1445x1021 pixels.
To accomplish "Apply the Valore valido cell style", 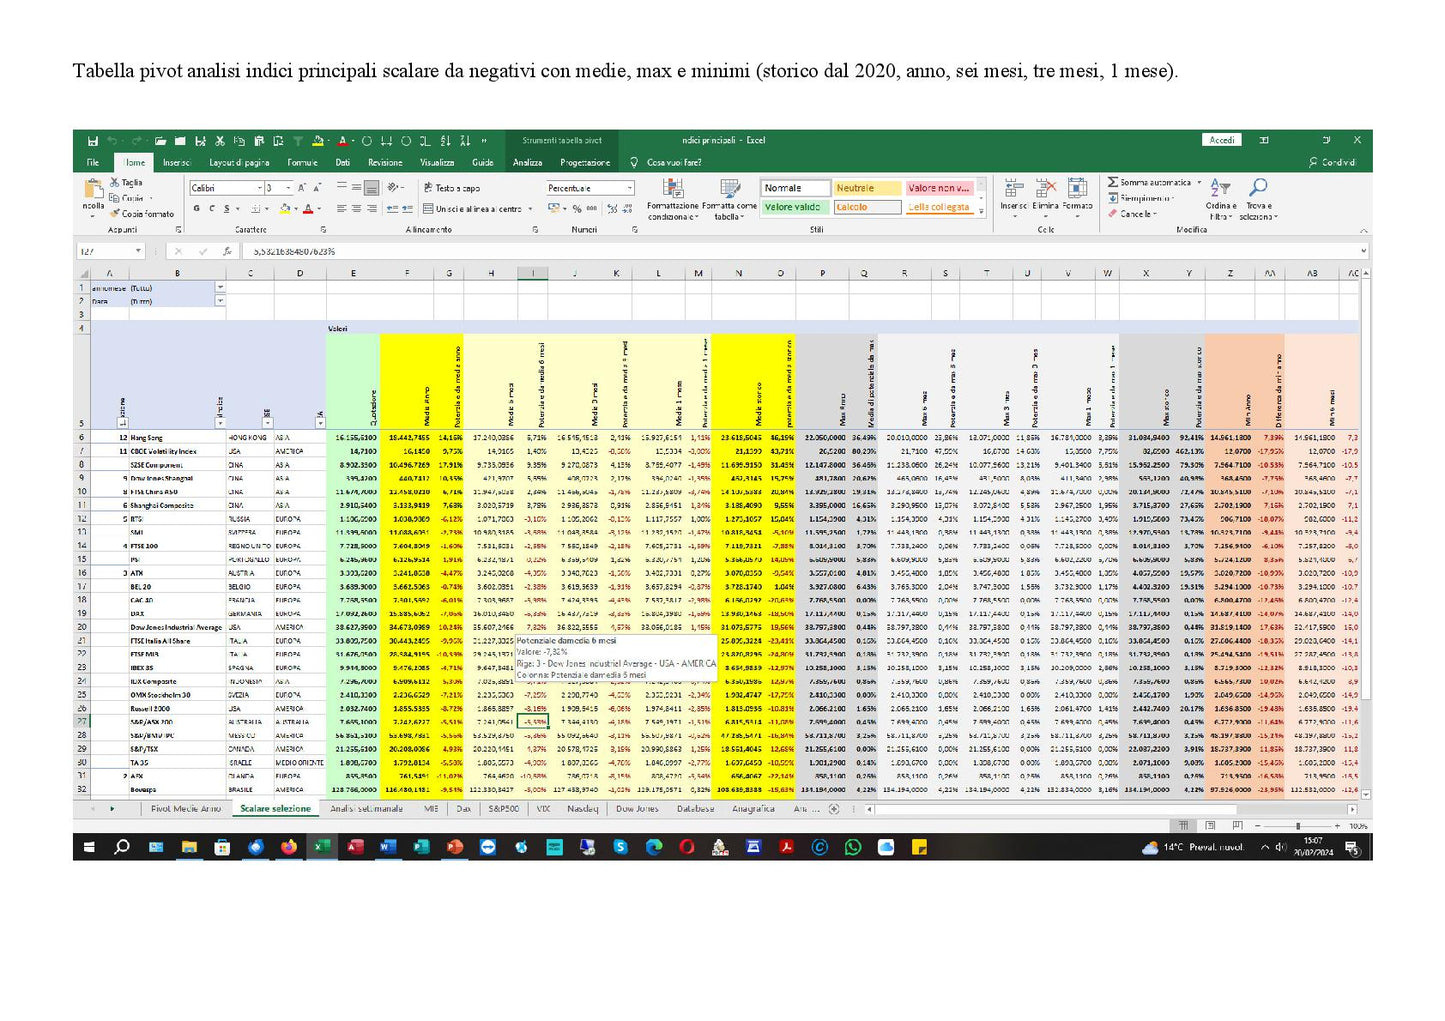I will point(796,207).
